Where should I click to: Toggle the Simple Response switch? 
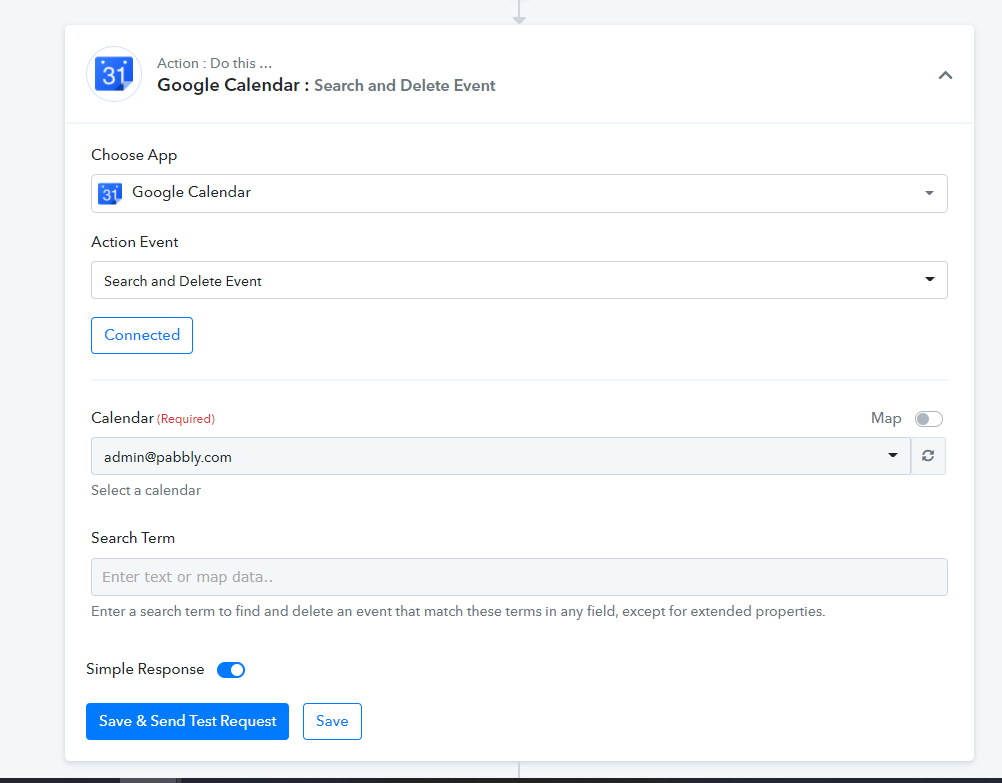[231, 670]
